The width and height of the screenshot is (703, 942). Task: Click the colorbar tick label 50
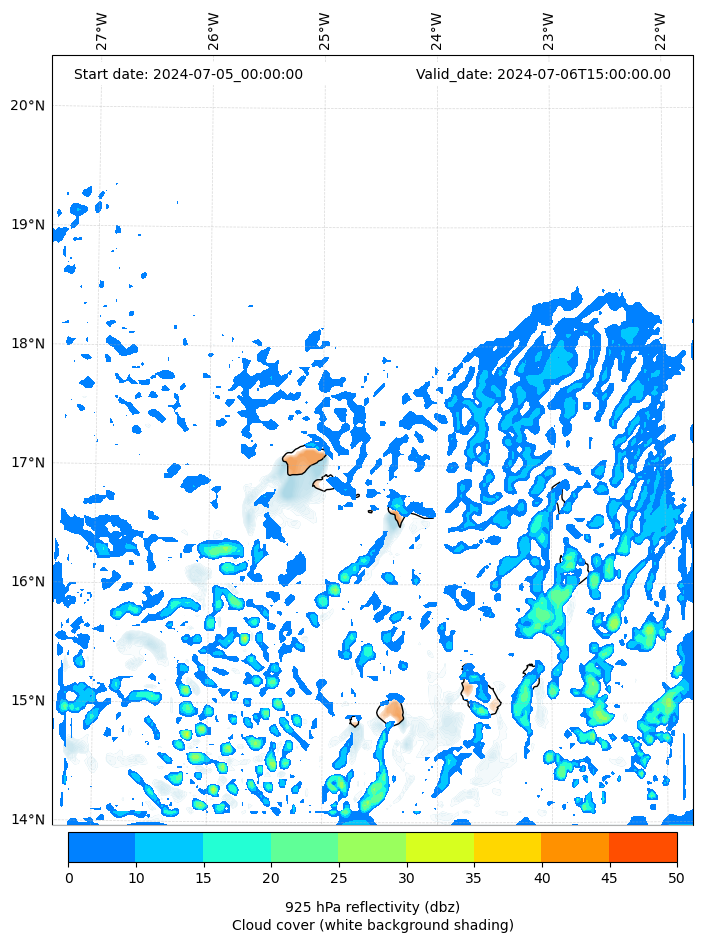[x=677, y=878]
